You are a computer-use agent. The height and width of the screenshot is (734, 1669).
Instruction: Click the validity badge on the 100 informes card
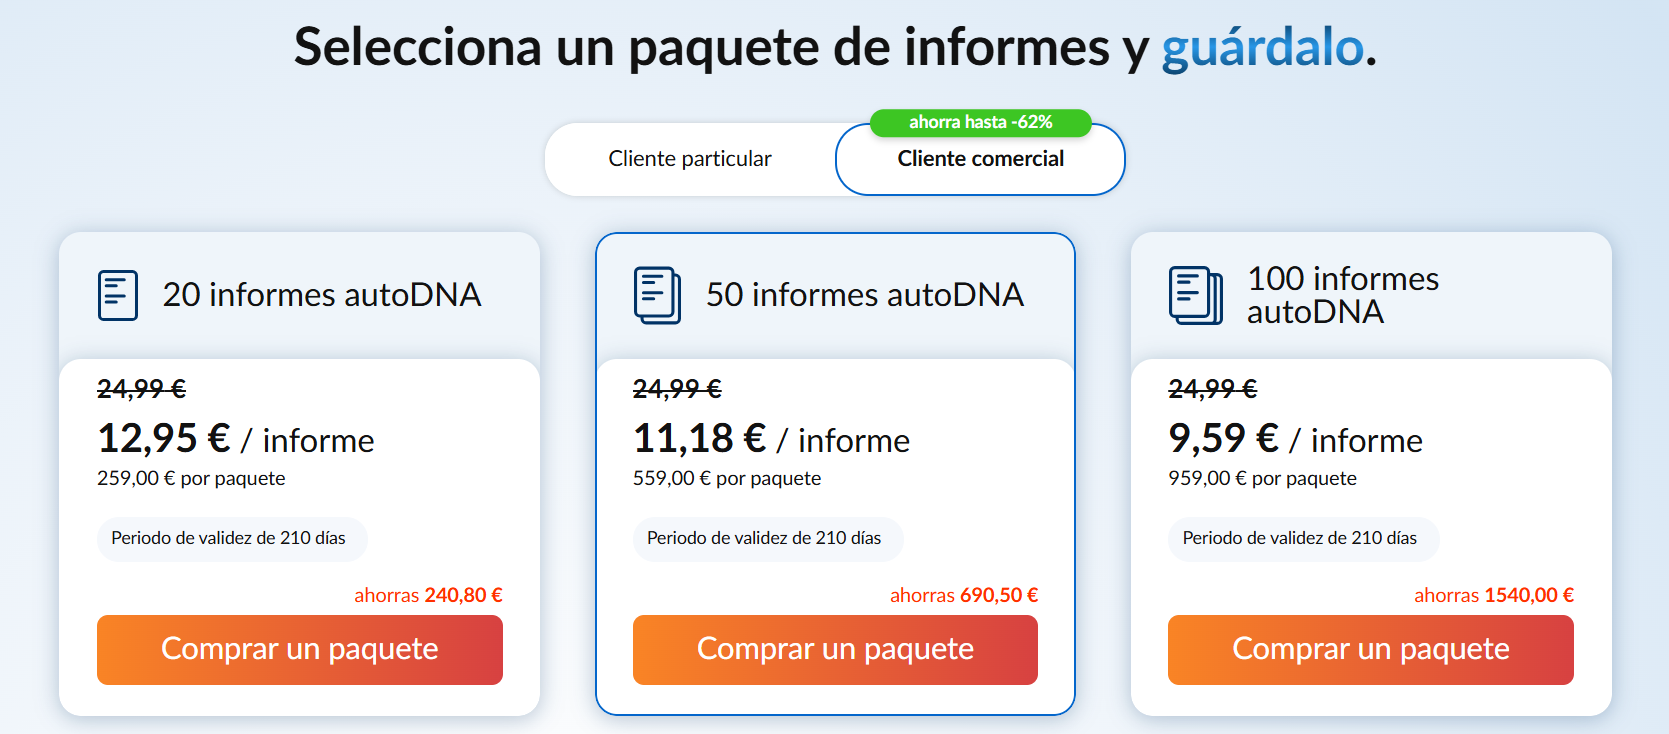1303,538
